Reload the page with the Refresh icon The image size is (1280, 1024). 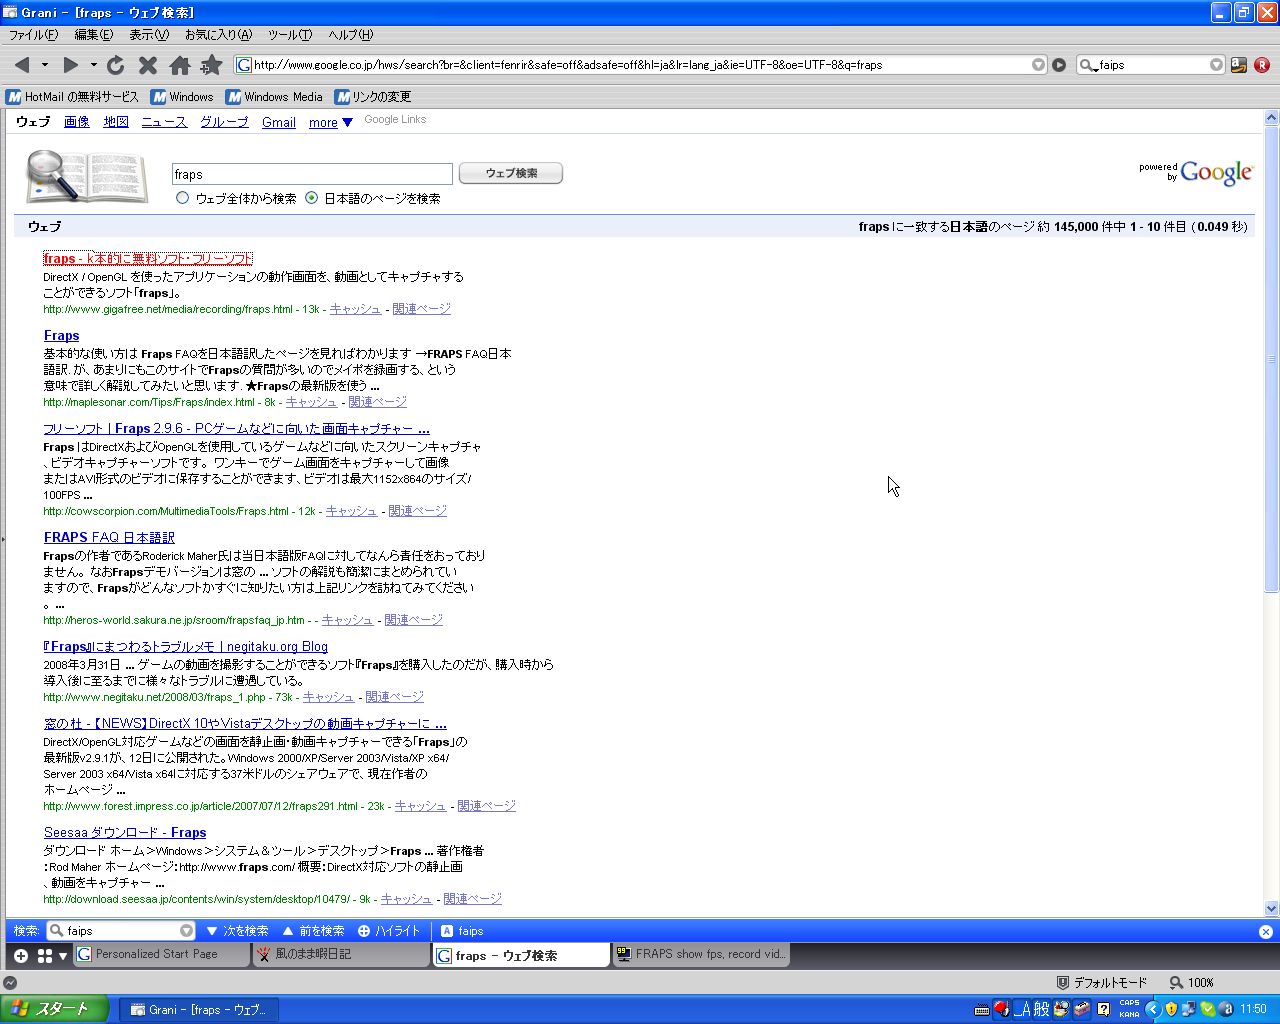click(116, 65)
